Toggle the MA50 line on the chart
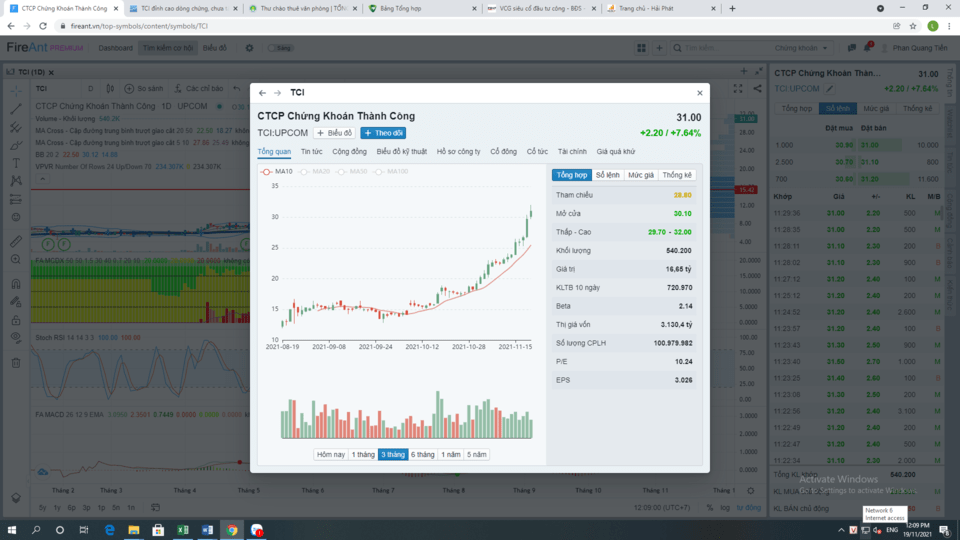Viewport: 960px width, 540px height. (x=352, y=171)
